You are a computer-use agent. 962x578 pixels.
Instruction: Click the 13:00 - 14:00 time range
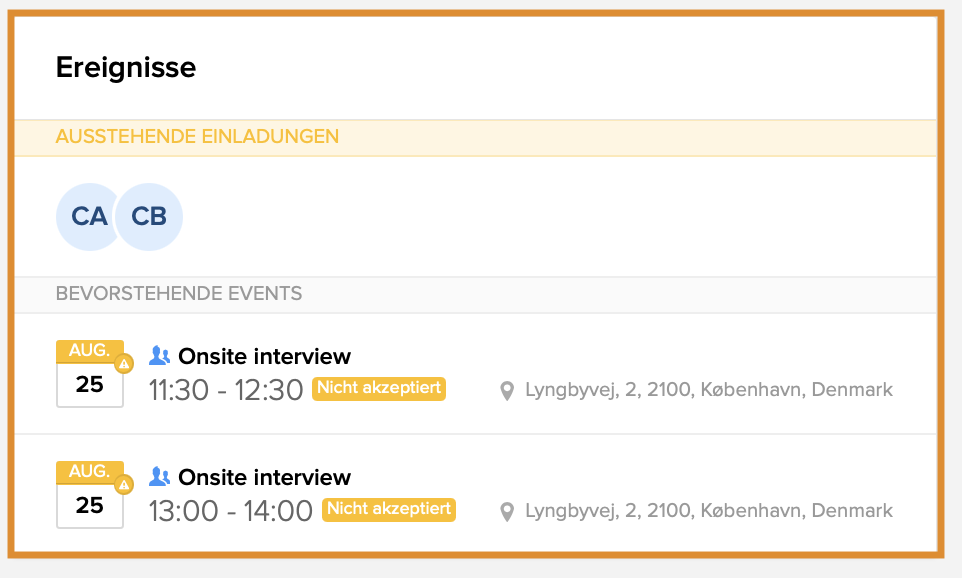click(x=231, y=511)
